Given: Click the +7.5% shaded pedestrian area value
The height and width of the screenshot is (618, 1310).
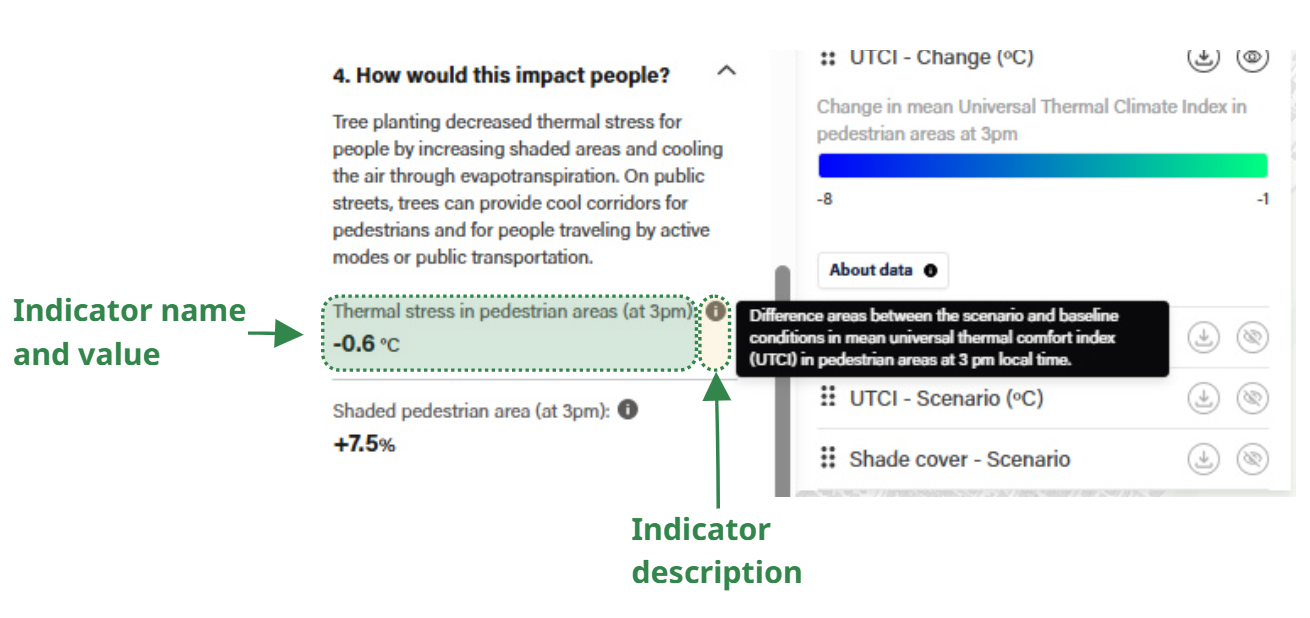Looking at the screenshot, I should 364,444.
